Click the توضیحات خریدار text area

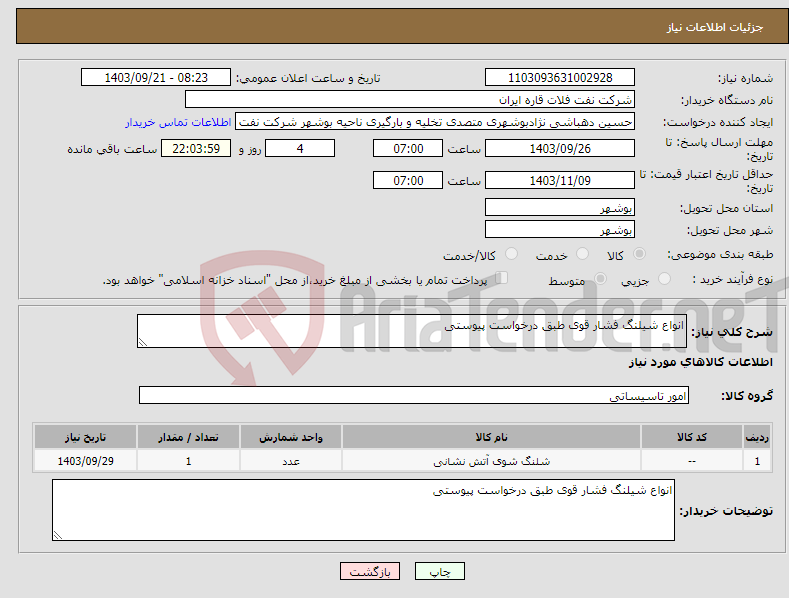[363, 510]
